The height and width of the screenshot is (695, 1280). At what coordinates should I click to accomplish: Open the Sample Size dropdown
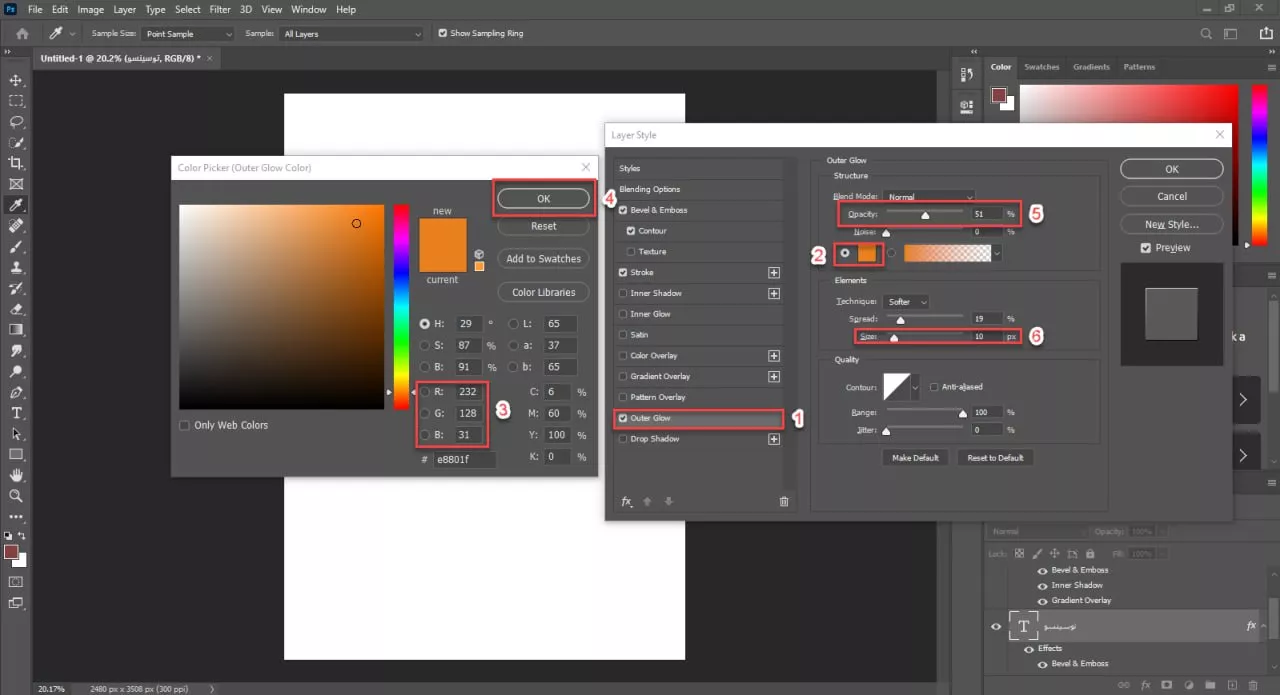(x=189, y=33)
